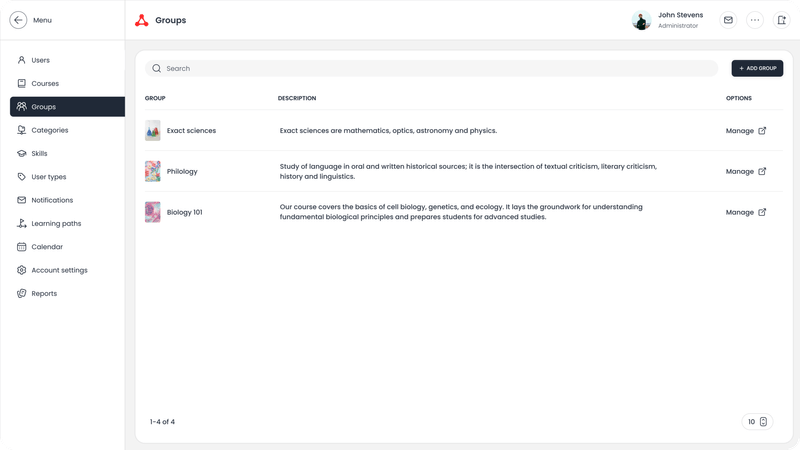Open Users in the sidebar
The image size is (800, 450).
pyautogui.click(x=40, y=60)
